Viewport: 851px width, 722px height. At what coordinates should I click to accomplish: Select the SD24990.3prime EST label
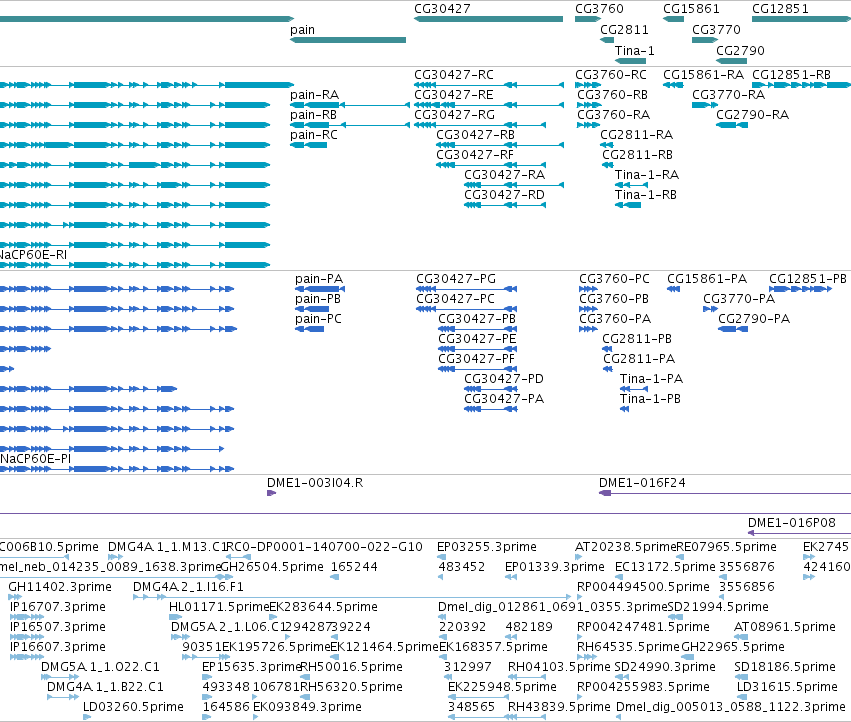coord(665,667)
